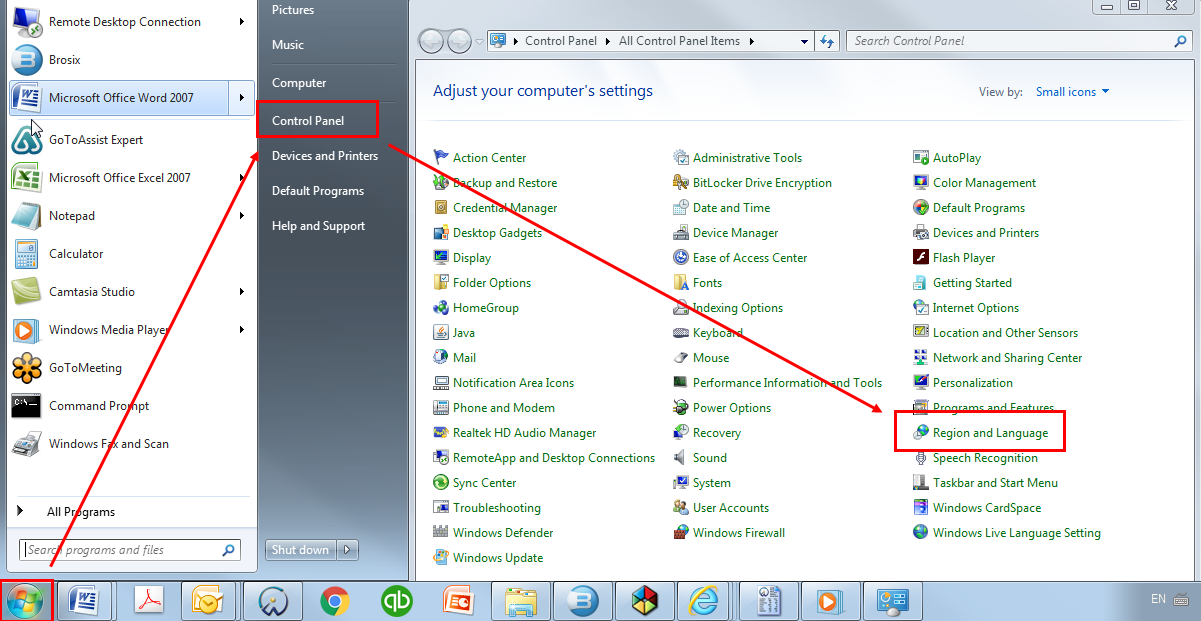Open User Accounts
This screenshot has width=1201, height=621.
pyautogui.click(x=721, y=508)
